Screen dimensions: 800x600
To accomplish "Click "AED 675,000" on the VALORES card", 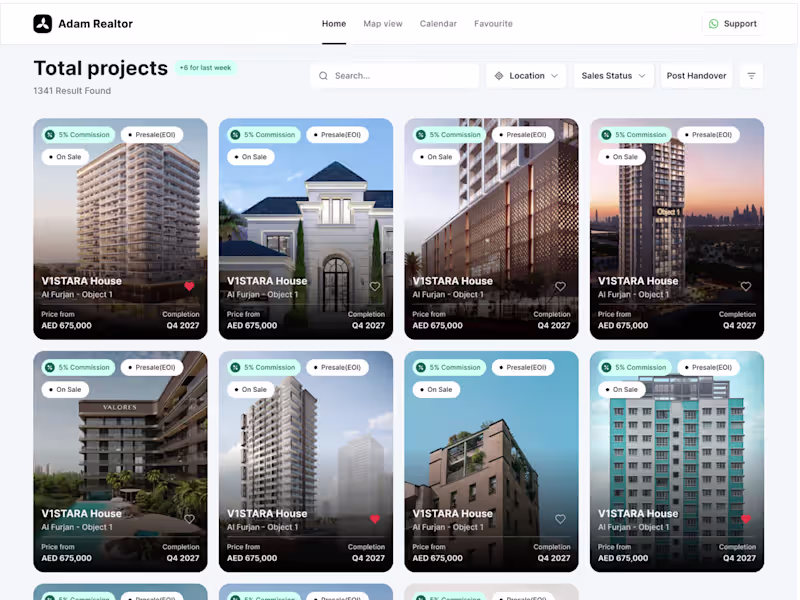I will [66, 558].
